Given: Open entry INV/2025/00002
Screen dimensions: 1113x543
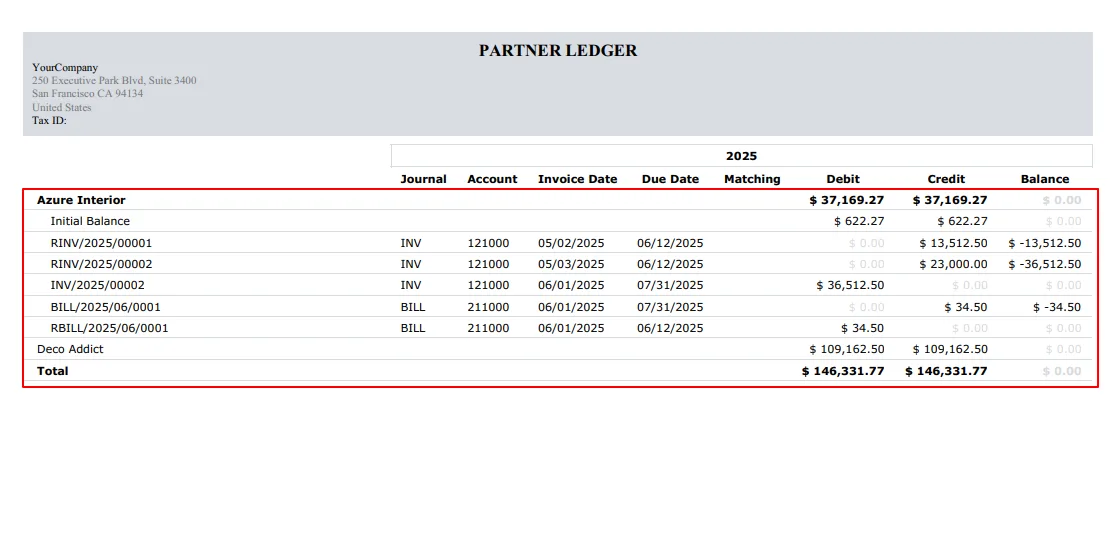Looking at the screenshot, I should [97, 285].
